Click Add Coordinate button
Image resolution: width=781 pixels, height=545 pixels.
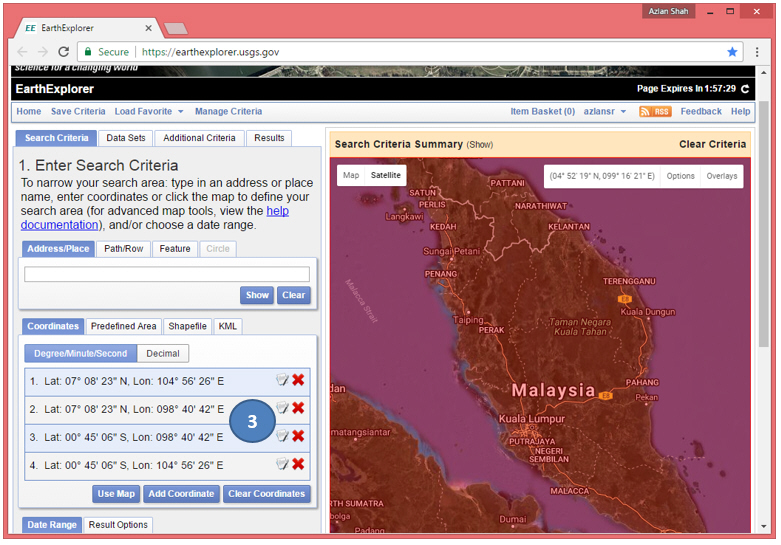coord(181,494)
